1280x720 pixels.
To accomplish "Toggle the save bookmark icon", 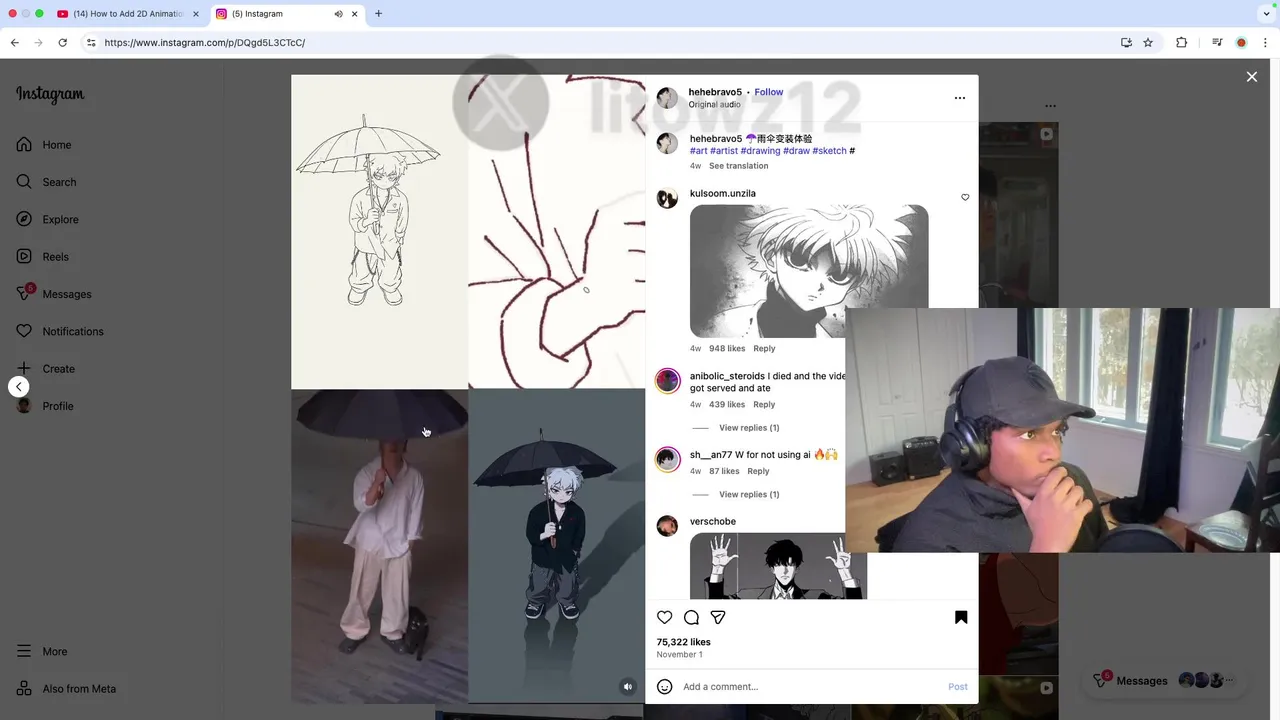I will tap(961, 617).
